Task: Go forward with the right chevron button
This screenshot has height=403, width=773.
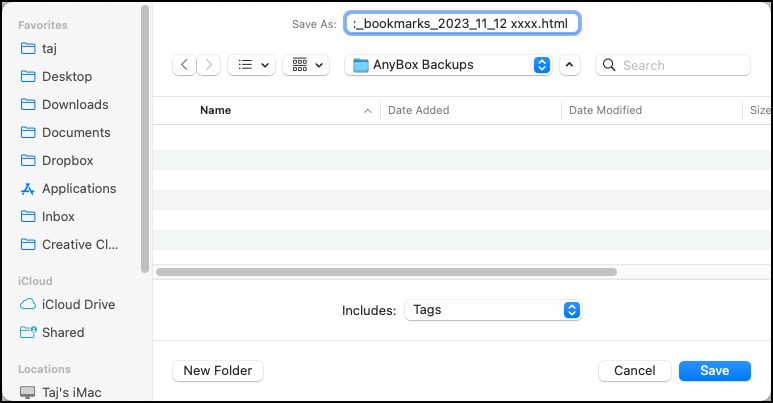Action: point(209,65)
